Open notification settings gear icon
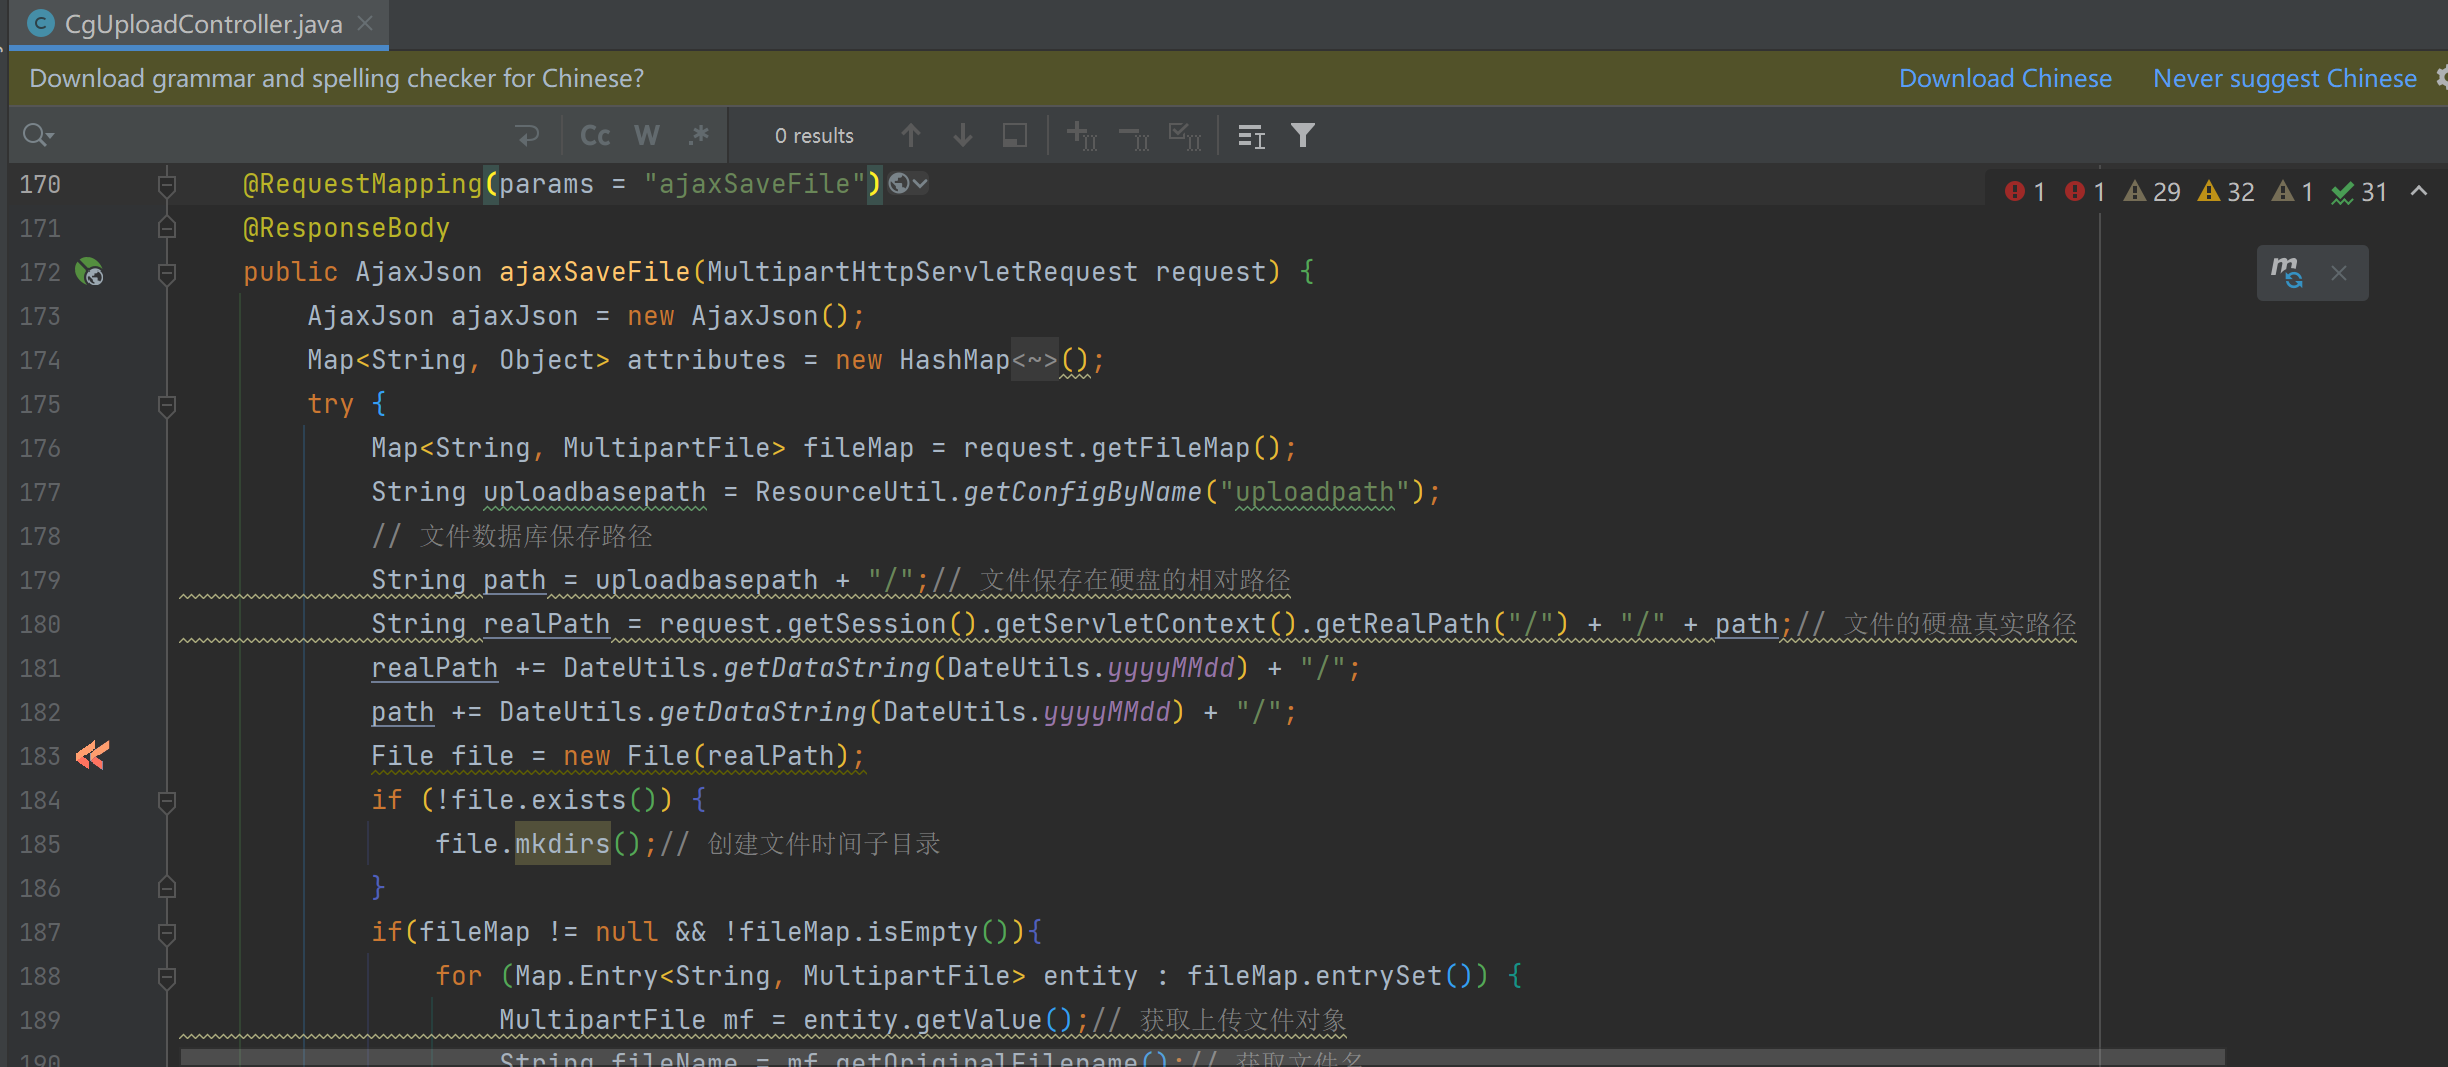This screenshot has height=1067, width=2448. point(2442,78)
